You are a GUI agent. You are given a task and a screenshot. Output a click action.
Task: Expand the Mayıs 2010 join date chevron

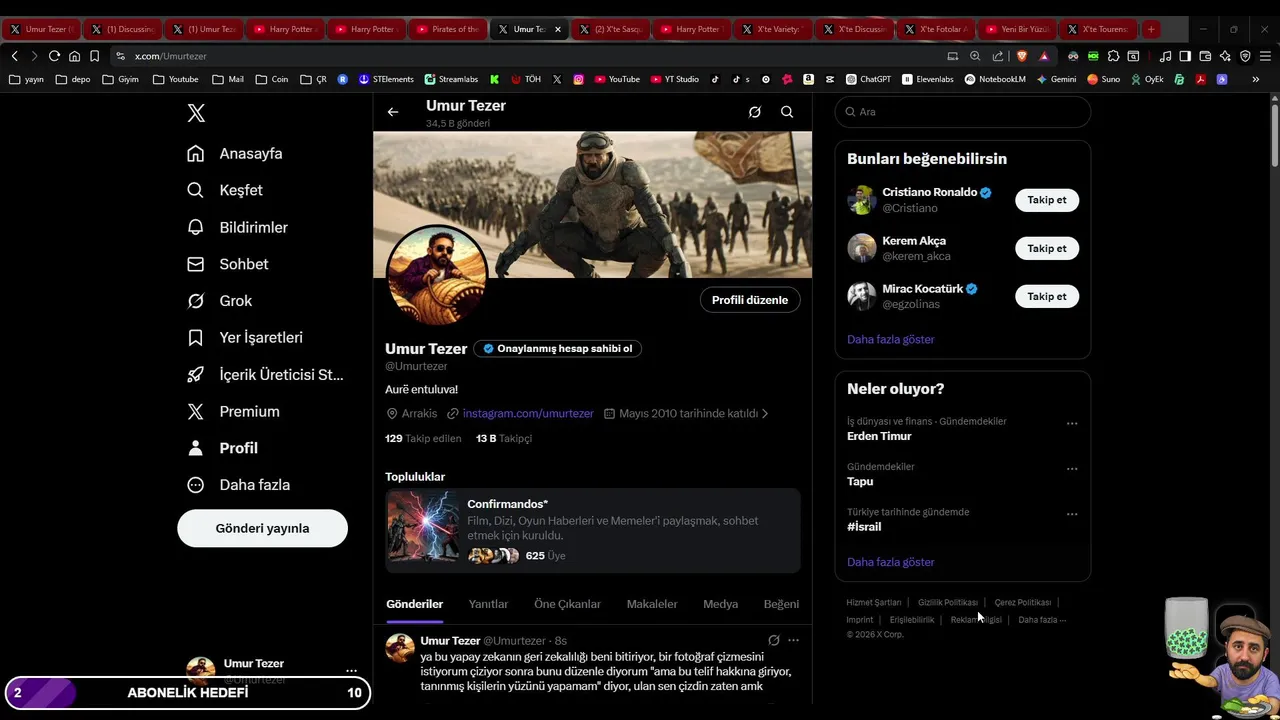[x=765, y=413]
